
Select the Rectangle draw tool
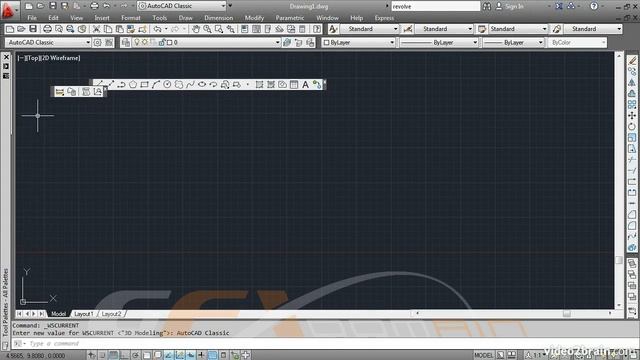(x=144, y=84)
